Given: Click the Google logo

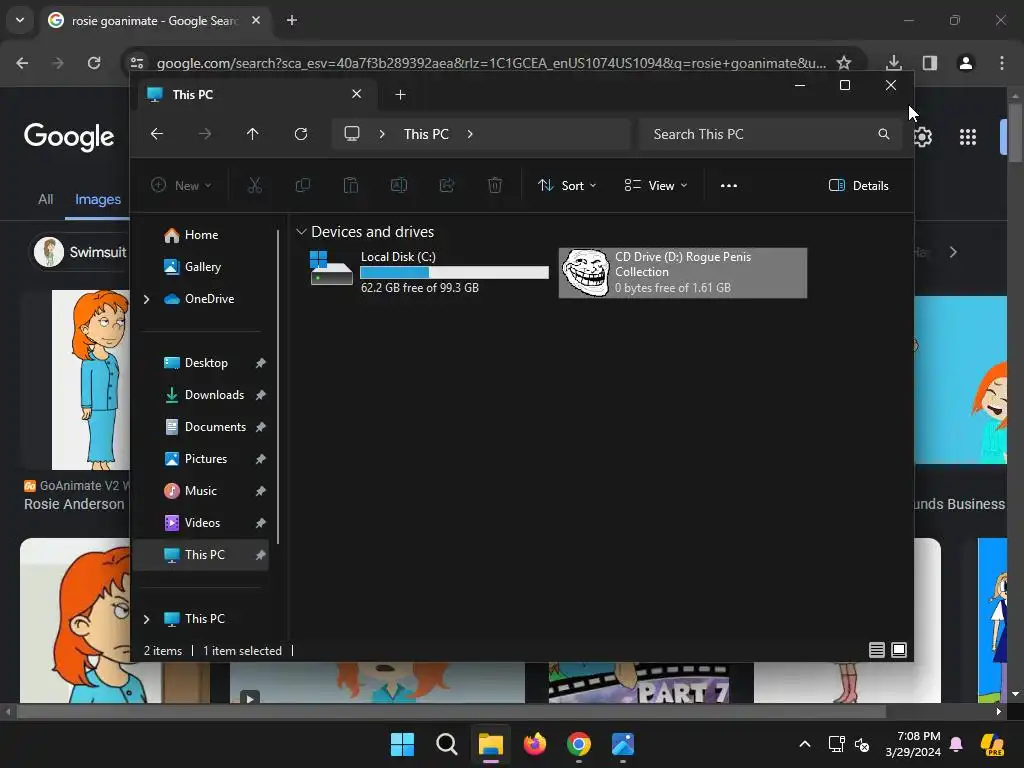Looking at the screenshot, I should pyautogui.click(x=69, y=137).
